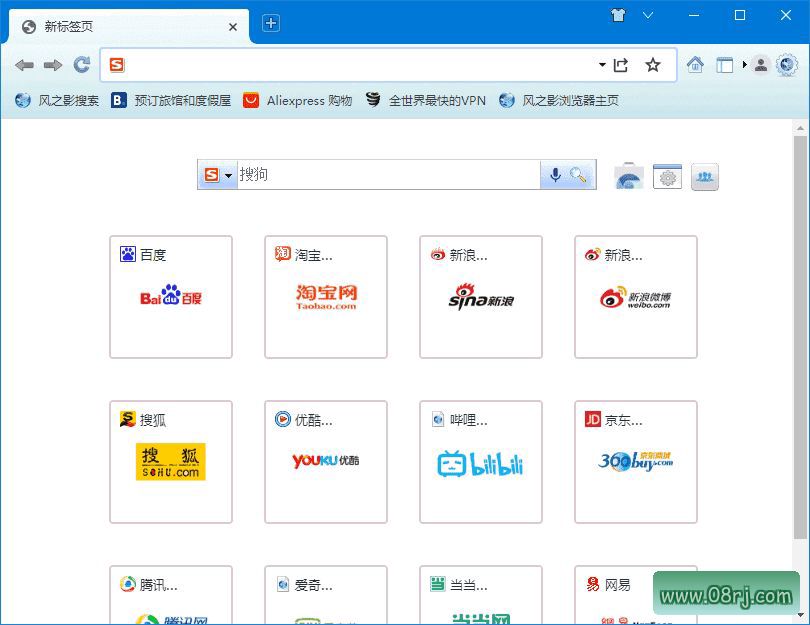Open the 哔哩 bilibili speed dial tile
Viewport: 810px width, 625px height.
[481, 462]
